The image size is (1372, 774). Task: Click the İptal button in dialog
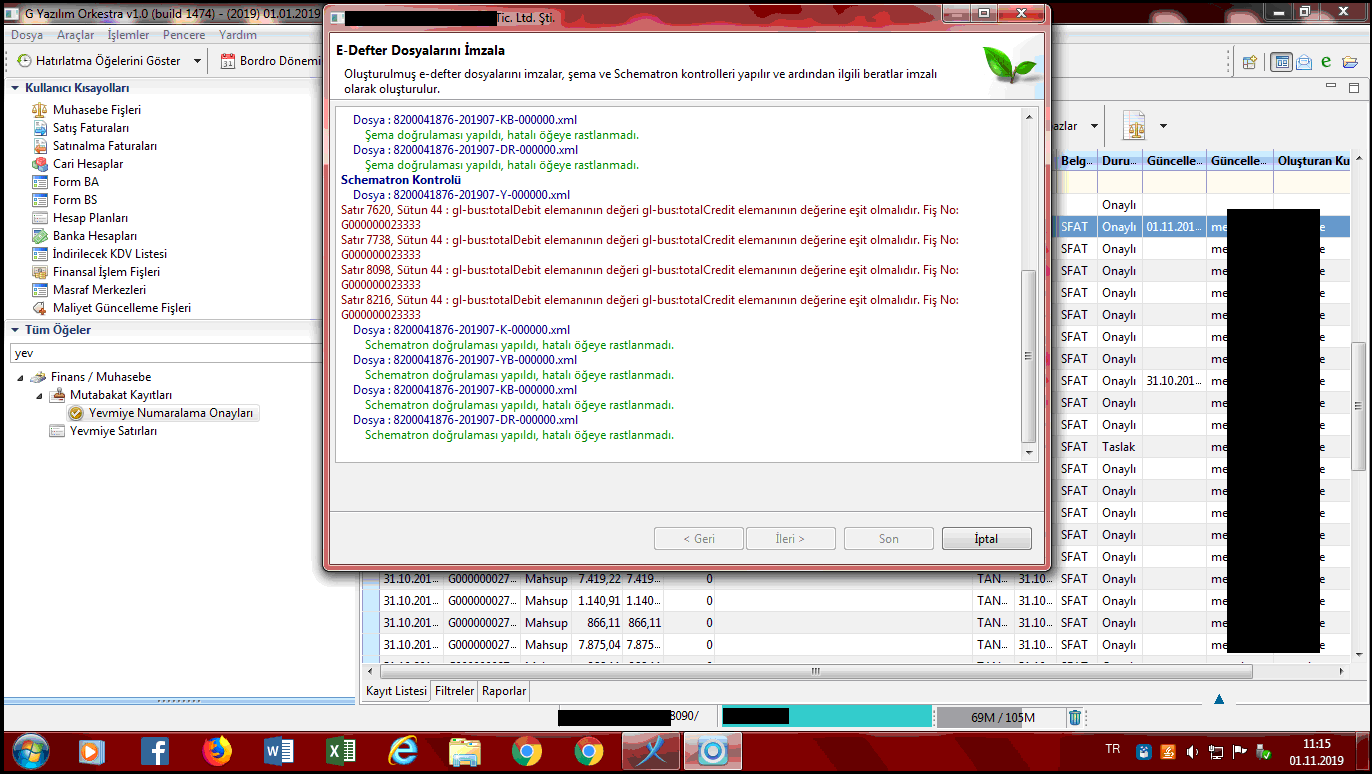[x=985, y=539]
